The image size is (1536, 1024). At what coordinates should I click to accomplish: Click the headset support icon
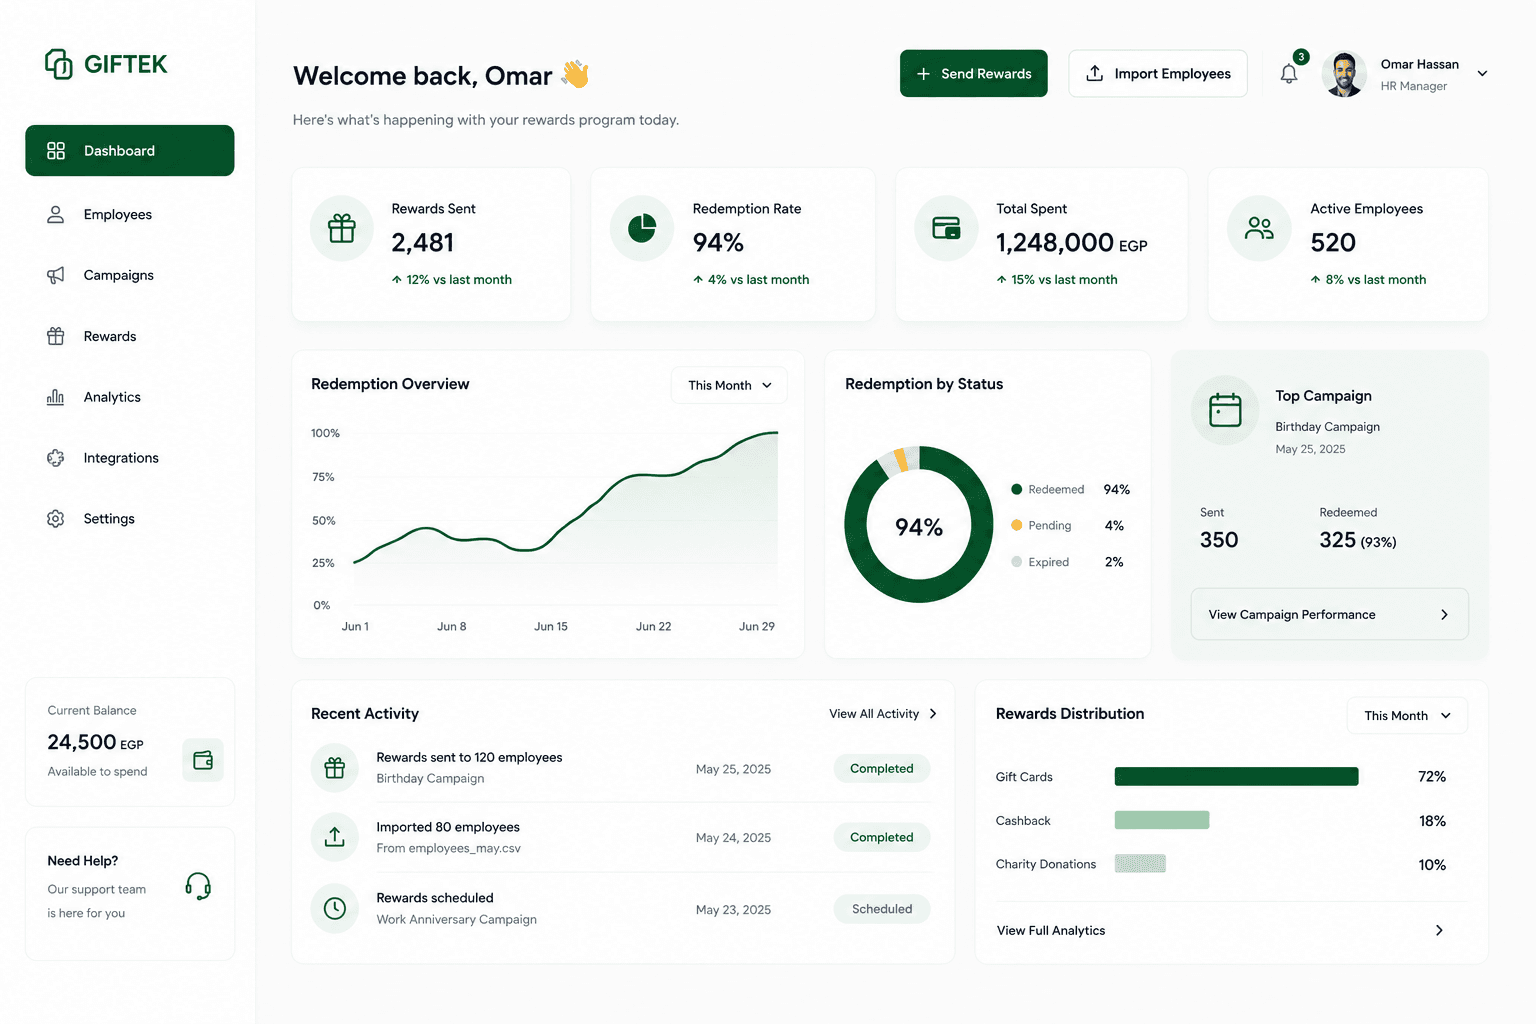tap(198, 886)
